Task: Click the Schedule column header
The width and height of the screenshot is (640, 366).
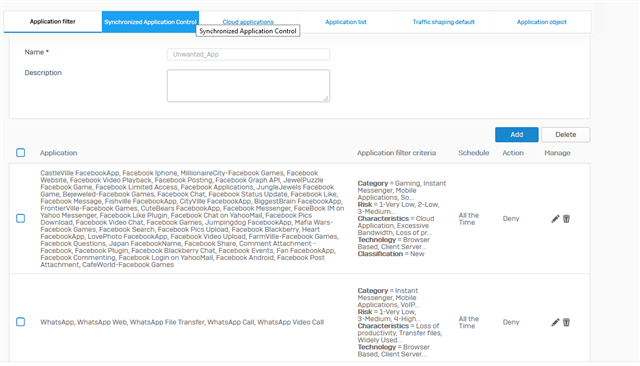Action: [473, 153]
